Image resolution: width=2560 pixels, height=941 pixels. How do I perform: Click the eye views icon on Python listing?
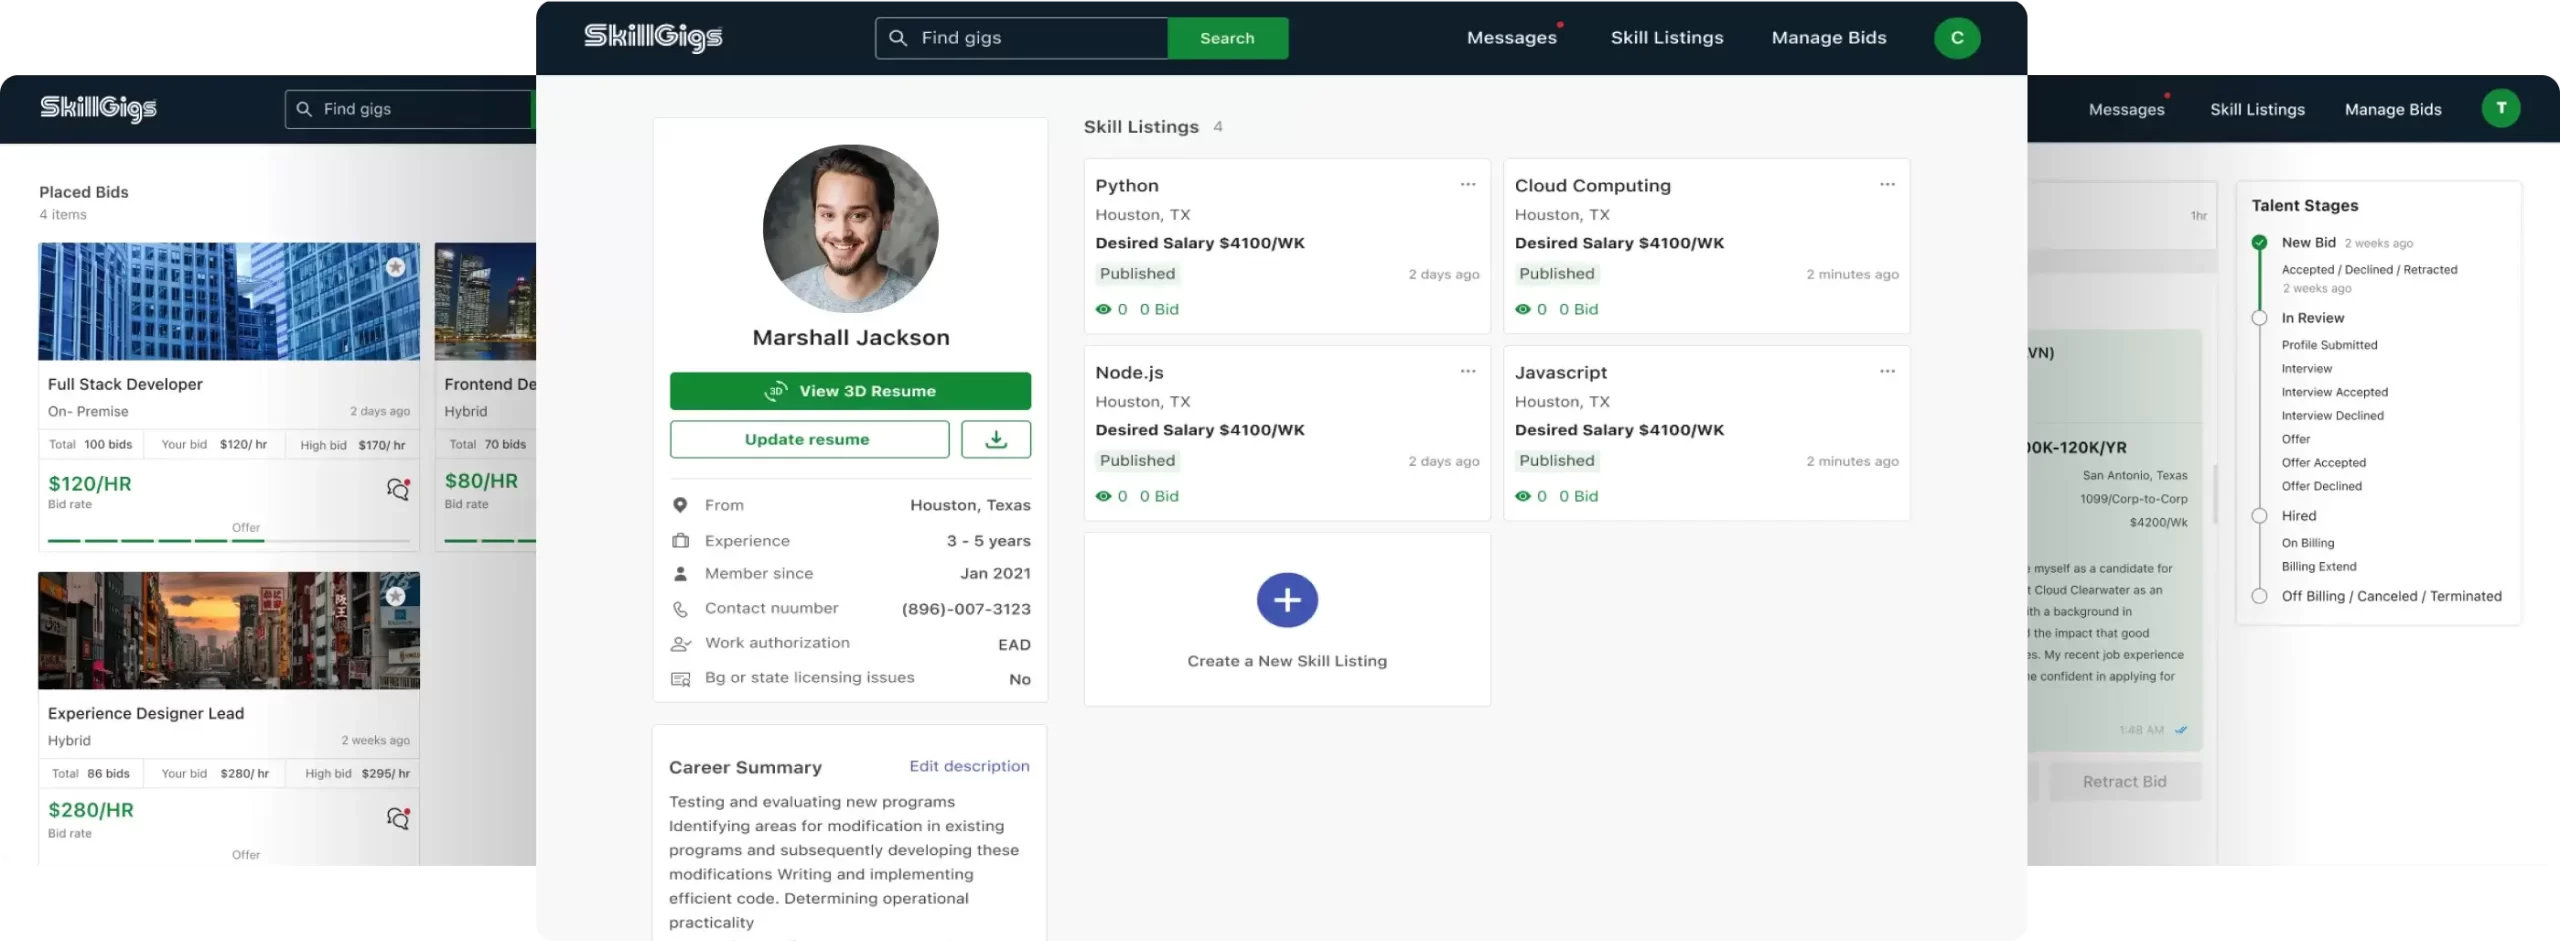tap(1103, 309)
